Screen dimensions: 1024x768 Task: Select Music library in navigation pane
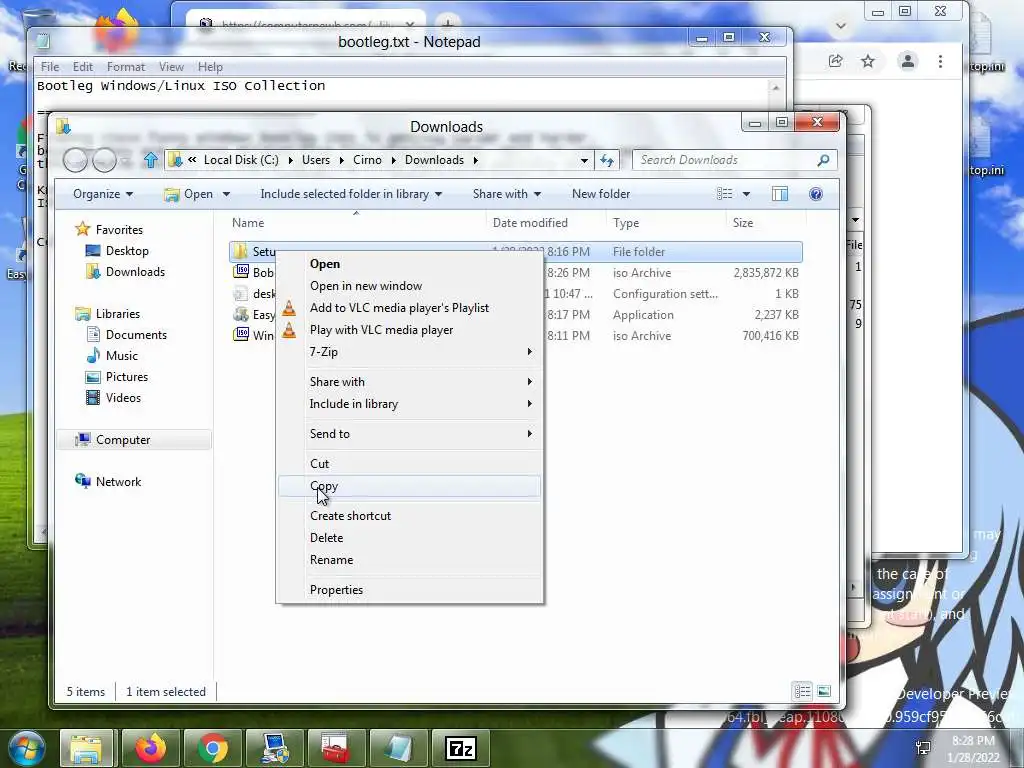tap(121, 356)
